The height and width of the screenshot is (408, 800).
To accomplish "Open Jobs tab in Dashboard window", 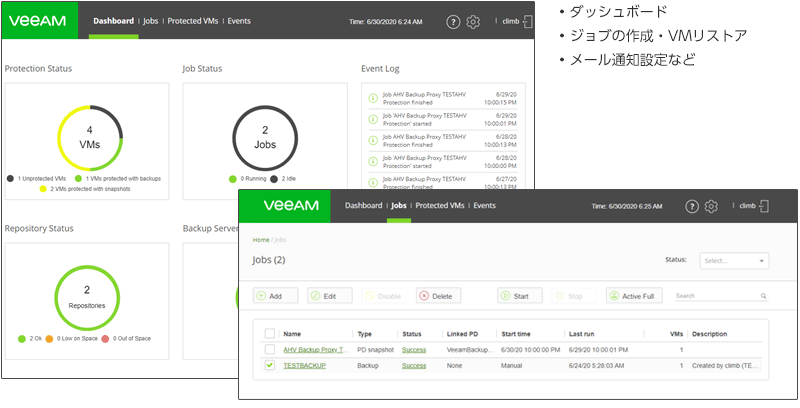I will [151, 21].
